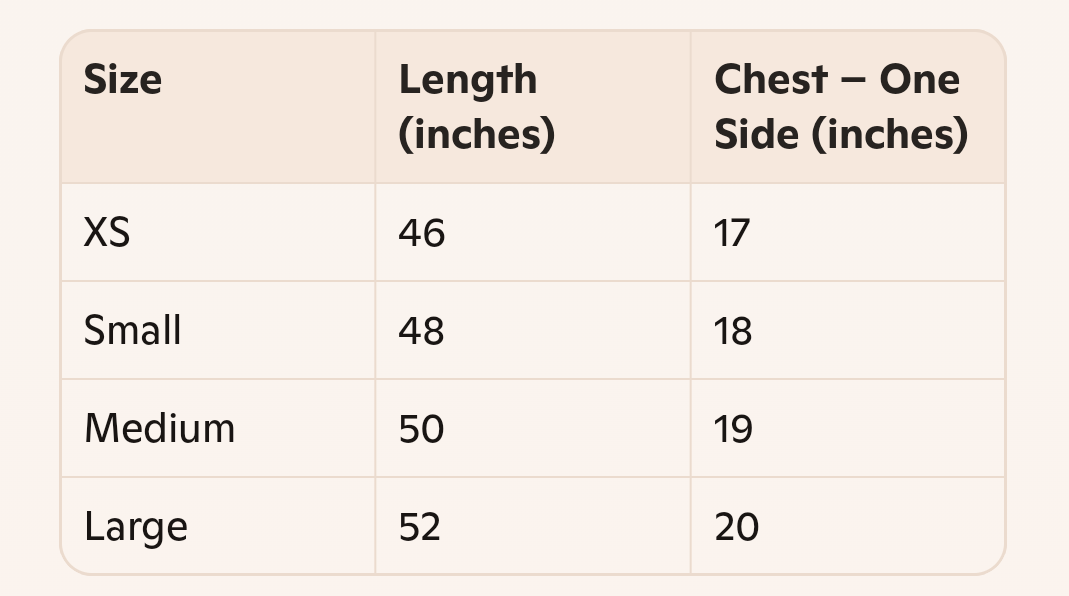The width and height of the screenshot is (1069, 596).
Task: Click the XS length value 46
Action: click(421, 233)
